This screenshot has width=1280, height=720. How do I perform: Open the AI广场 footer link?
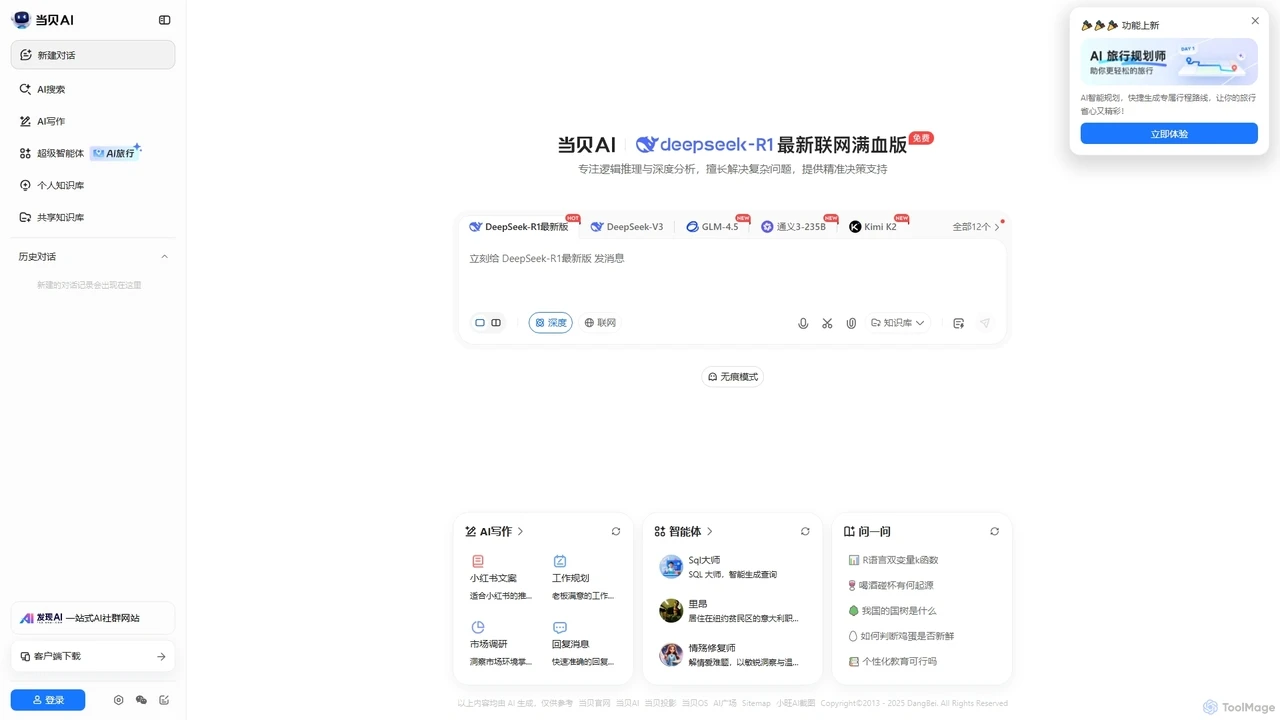[725, 703]
